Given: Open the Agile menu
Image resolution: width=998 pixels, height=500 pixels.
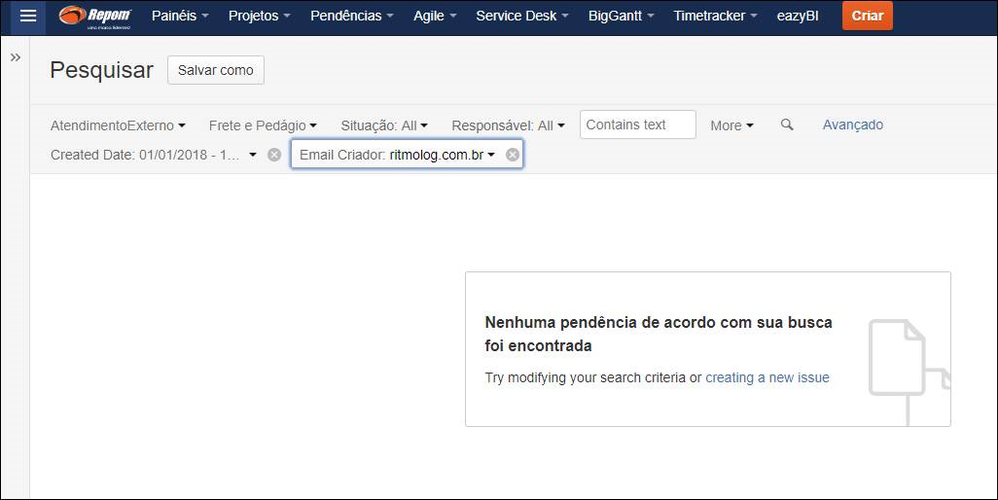Looking at the screenshot, I should (x=435, y=16).
